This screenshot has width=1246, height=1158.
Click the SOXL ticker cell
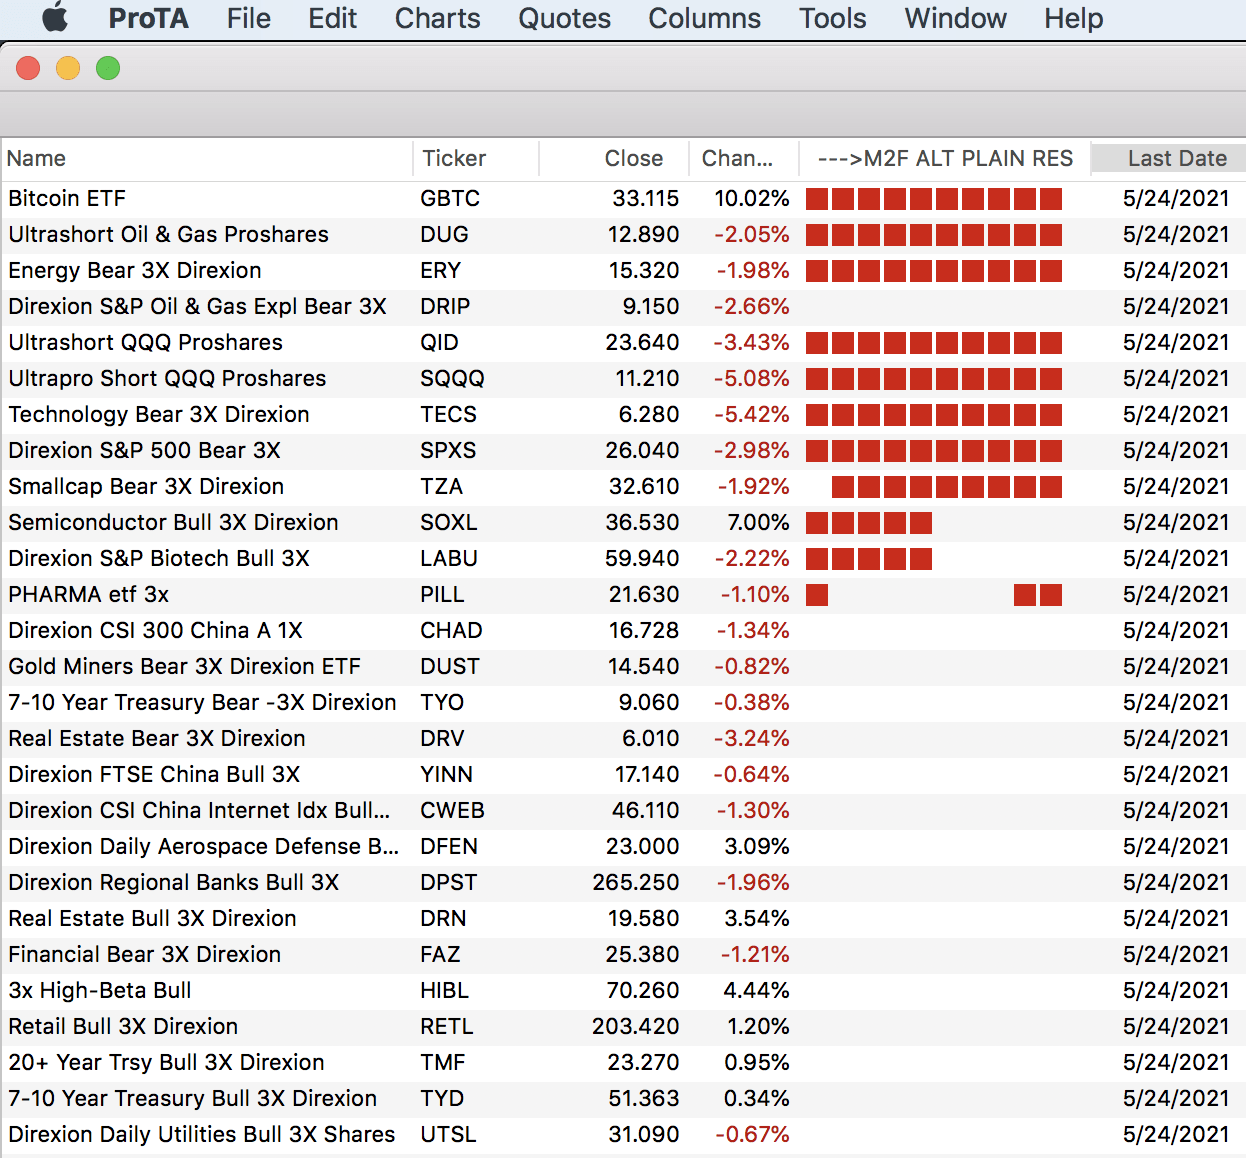point(449,522)
